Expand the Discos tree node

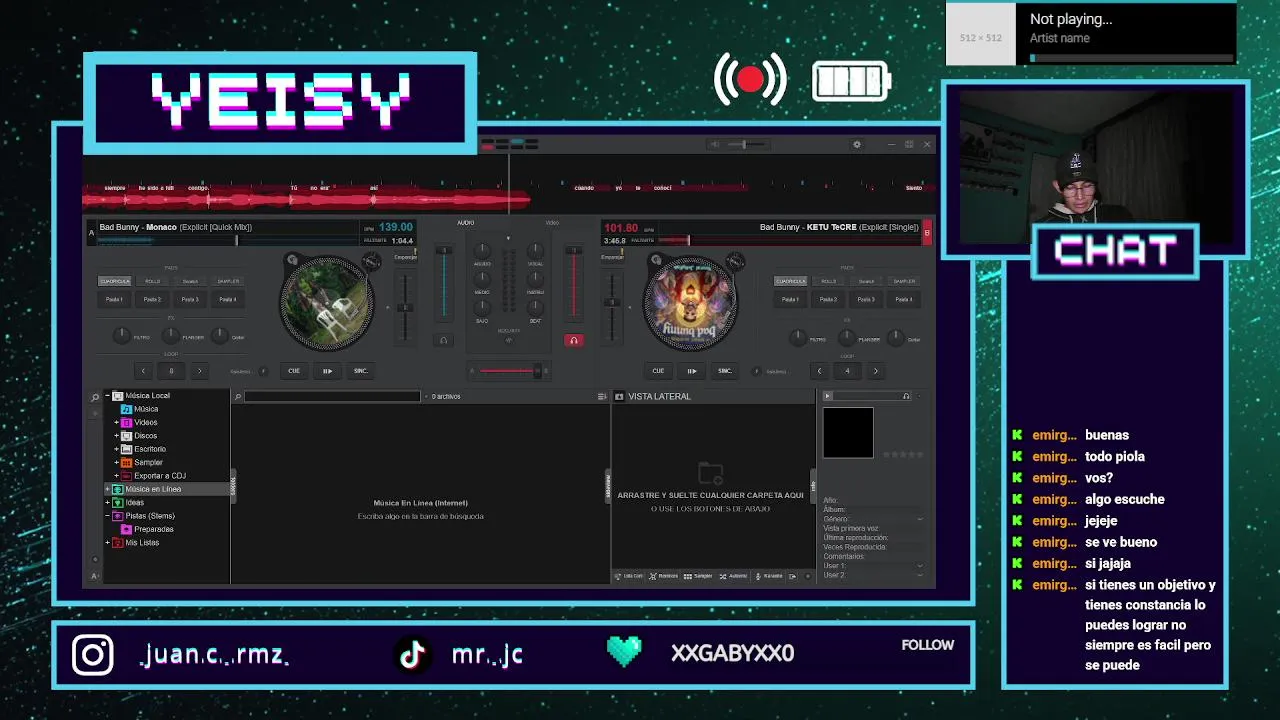point(116,436)
